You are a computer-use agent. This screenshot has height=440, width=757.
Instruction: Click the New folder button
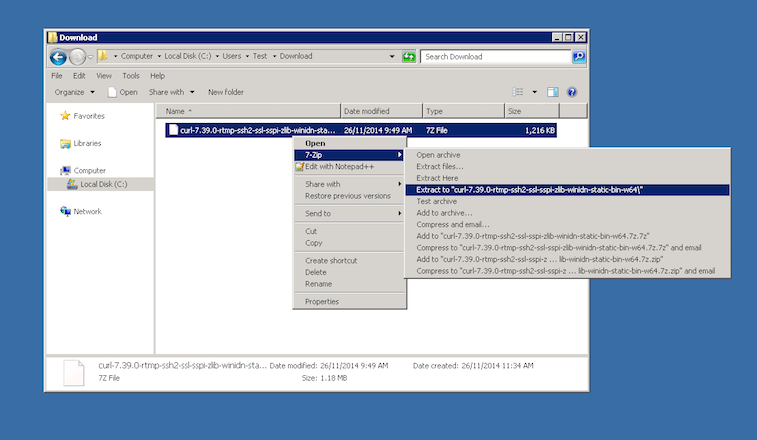pos(226,92)
